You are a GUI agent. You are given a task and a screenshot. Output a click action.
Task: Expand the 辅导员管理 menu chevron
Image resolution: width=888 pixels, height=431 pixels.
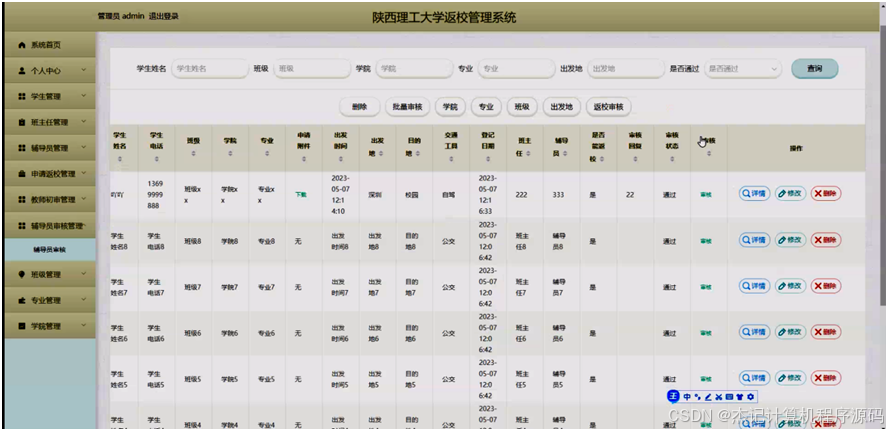(x=83, y=148)
